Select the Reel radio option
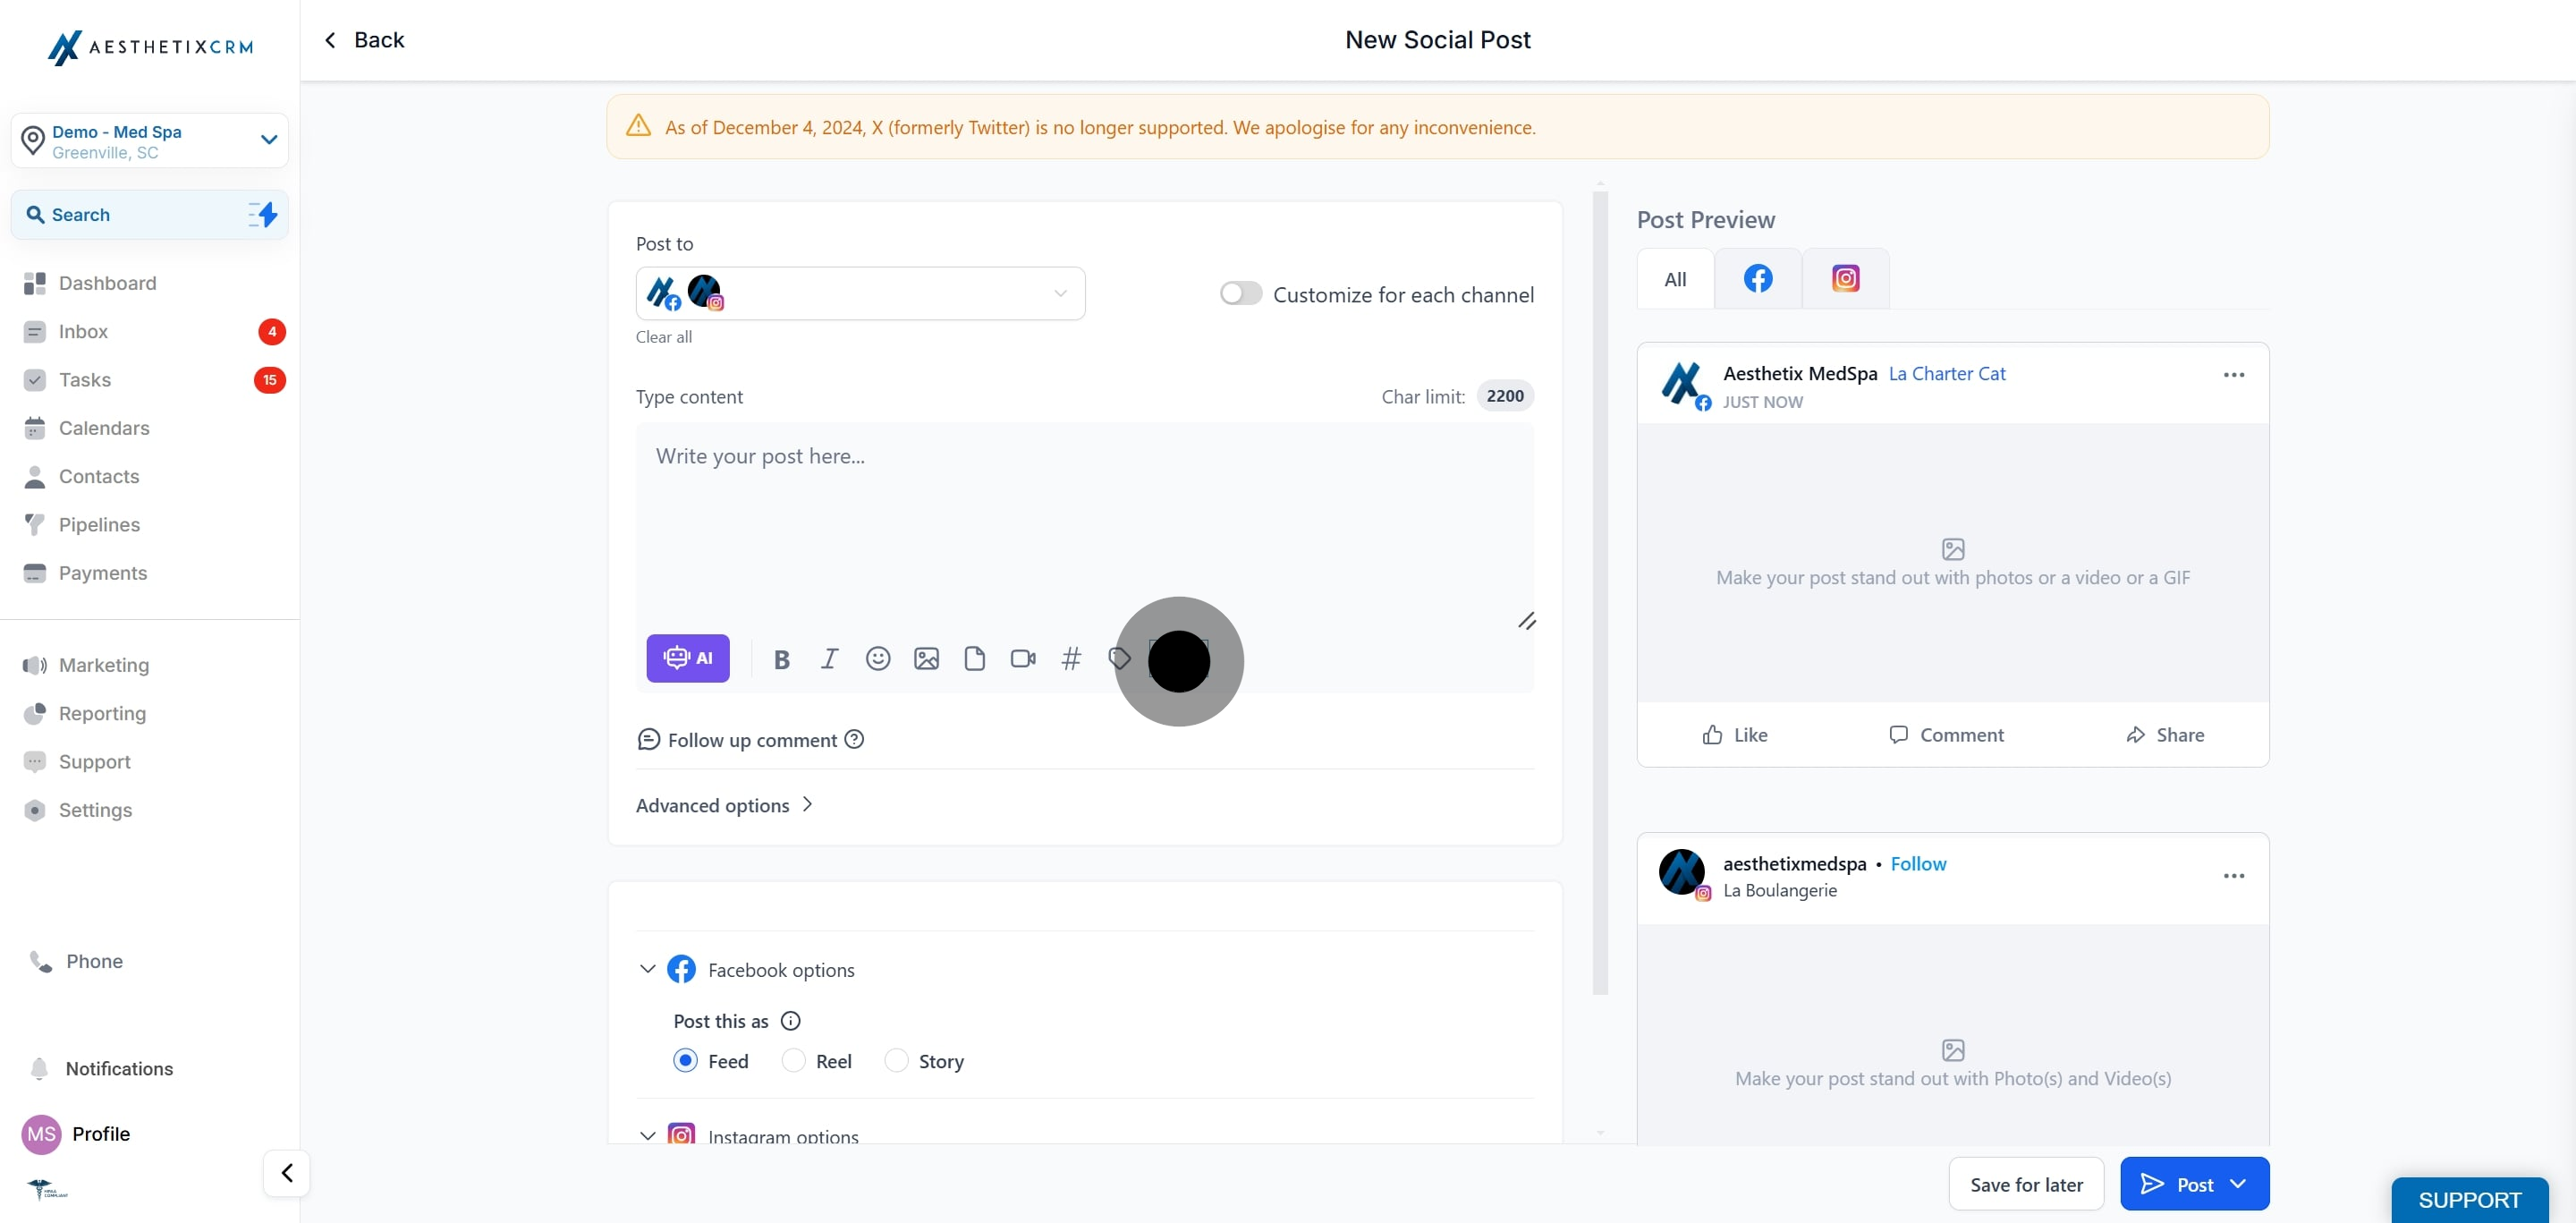The width and height of the screenshot is (2576, 1223). click(x=793, y=1060)
